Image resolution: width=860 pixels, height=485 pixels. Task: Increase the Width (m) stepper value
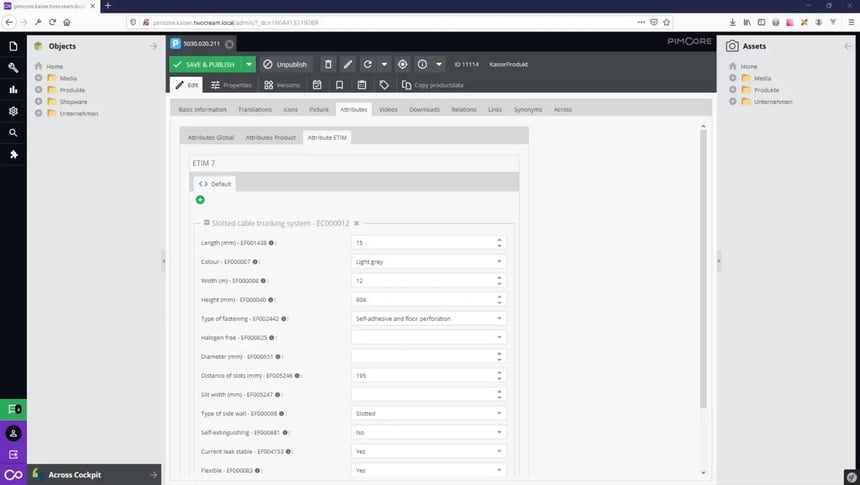499,278
